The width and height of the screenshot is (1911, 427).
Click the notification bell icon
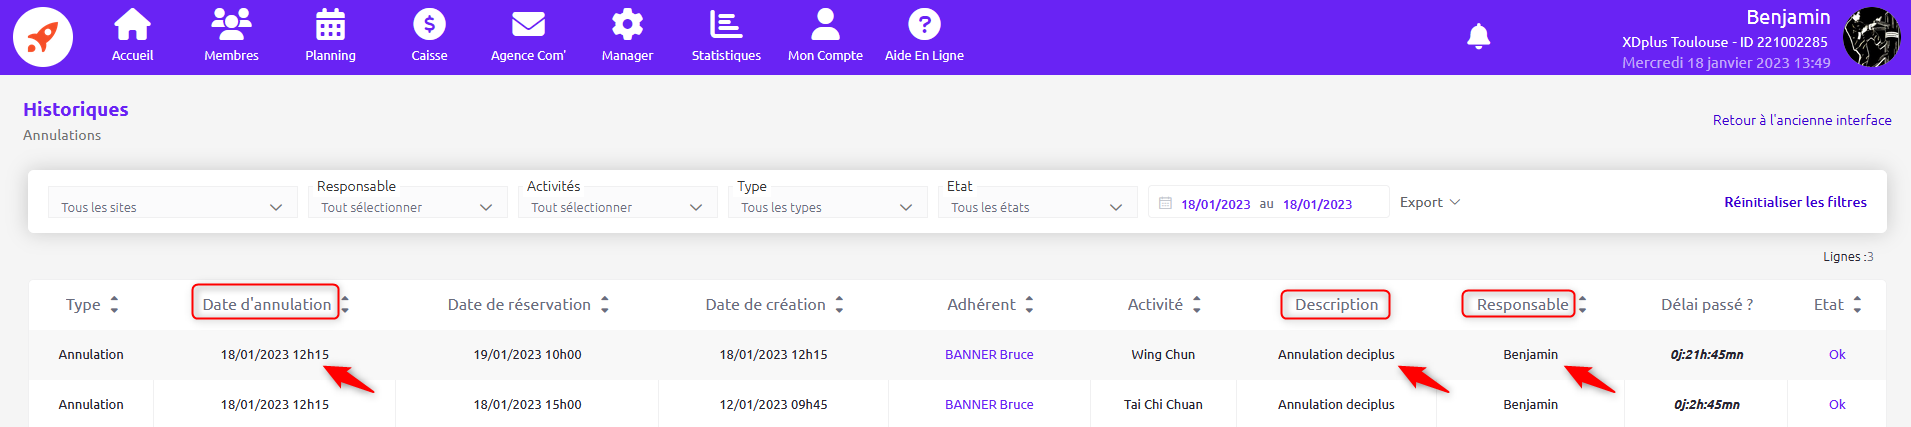point(1478,37)
